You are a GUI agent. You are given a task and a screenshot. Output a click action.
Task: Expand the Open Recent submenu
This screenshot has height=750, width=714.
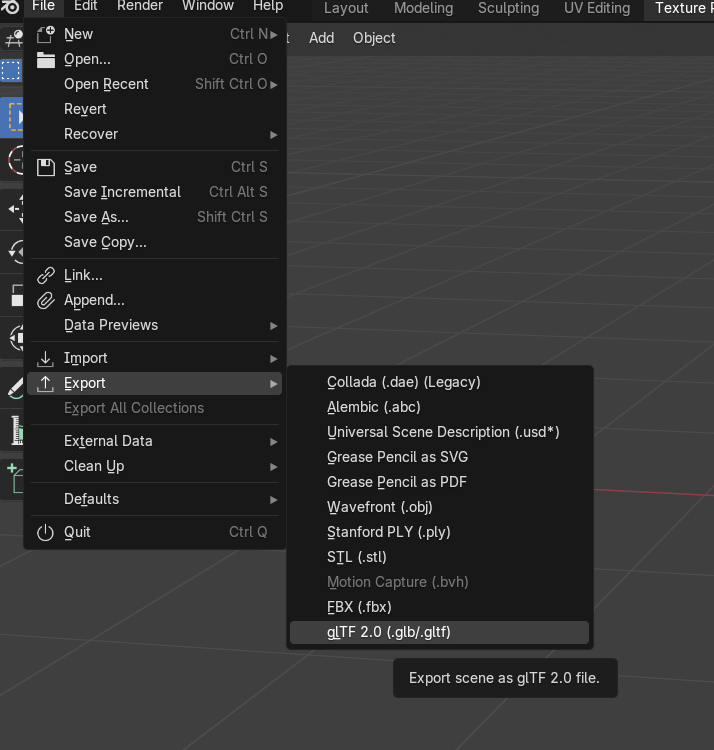(154, 84)
